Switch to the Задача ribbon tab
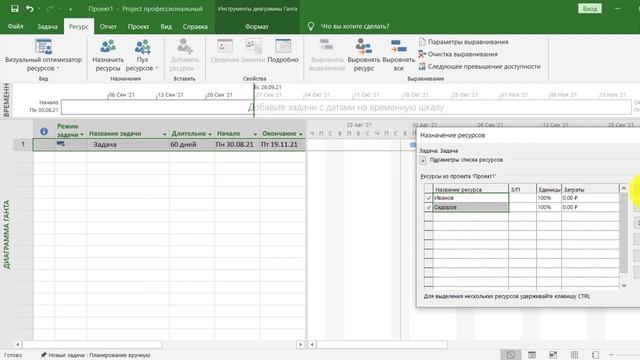The image size is (640, 360). pos(47,26)
